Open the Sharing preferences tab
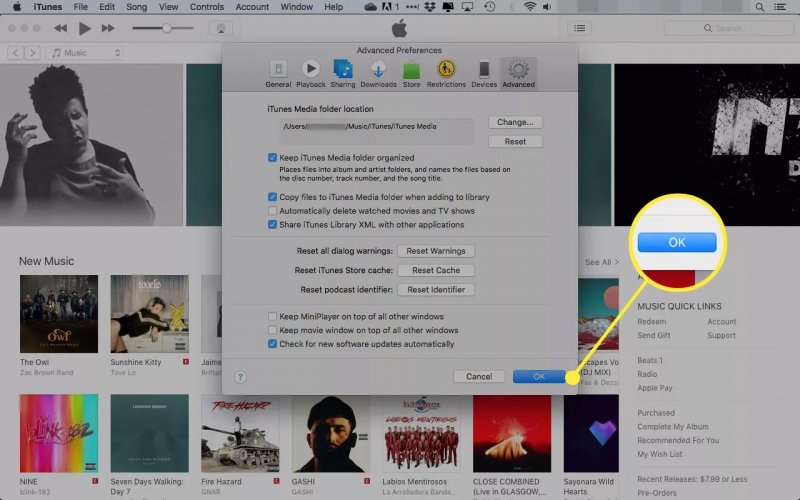Viewport: 800px width, 500px height. [x=343, y=74]
